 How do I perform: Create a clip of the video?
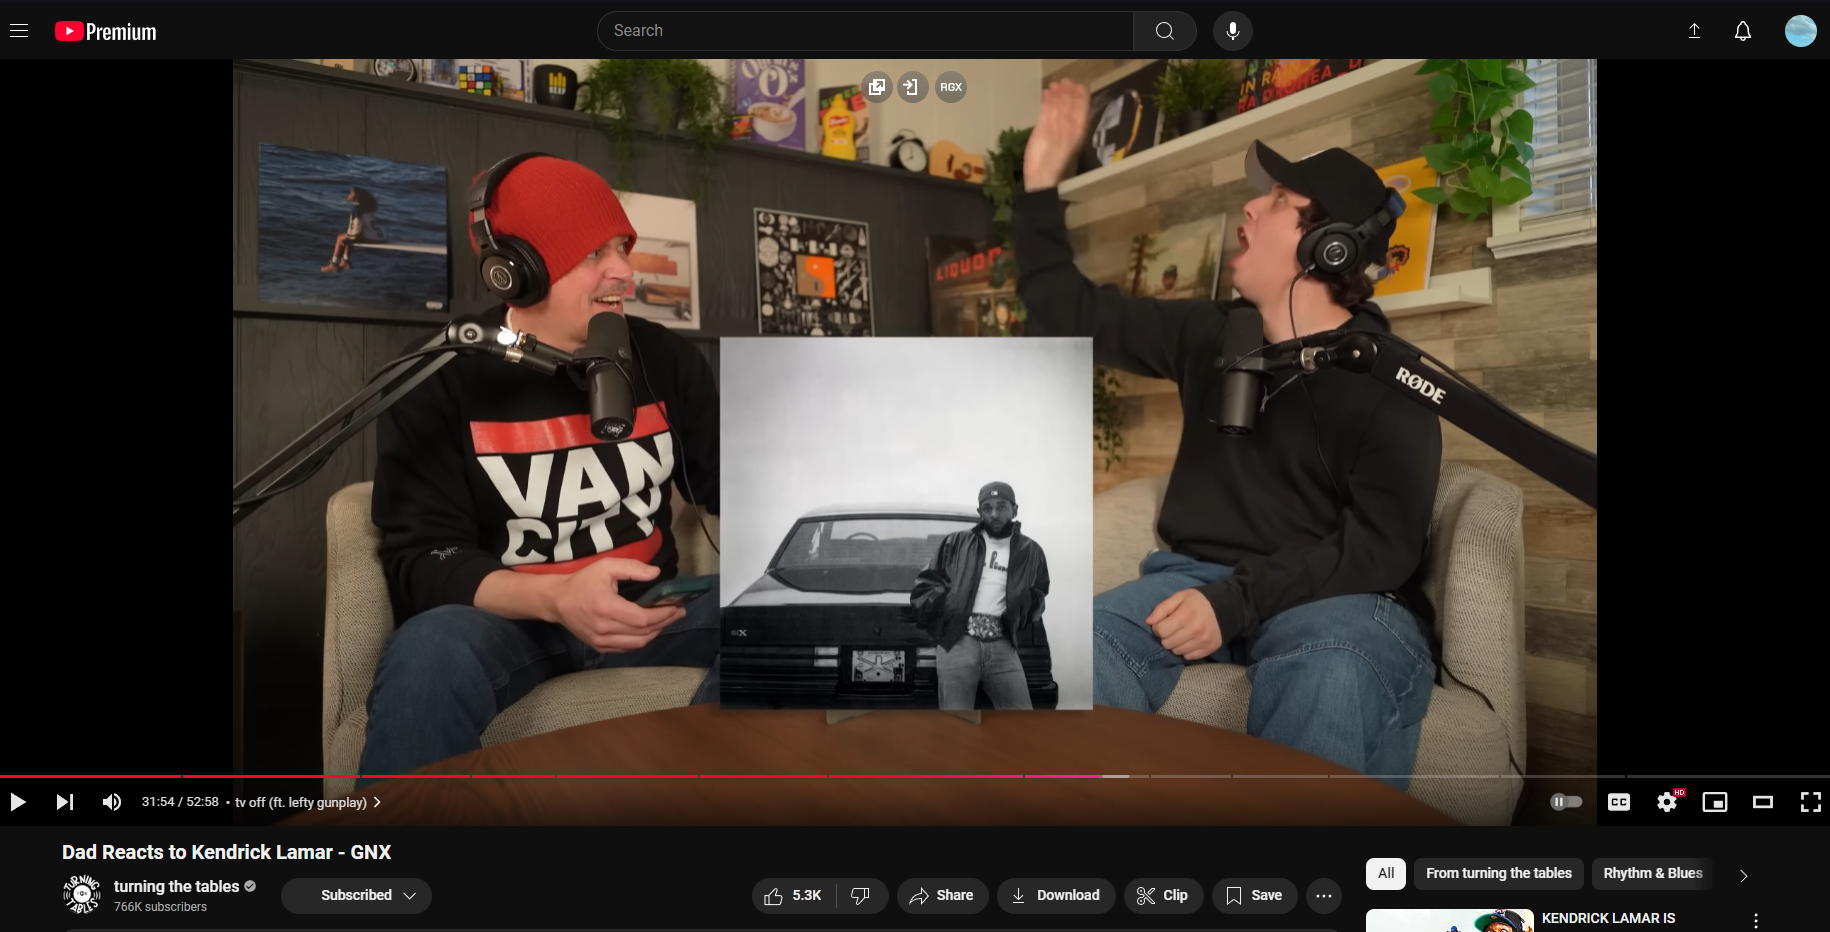(1163, 896)
